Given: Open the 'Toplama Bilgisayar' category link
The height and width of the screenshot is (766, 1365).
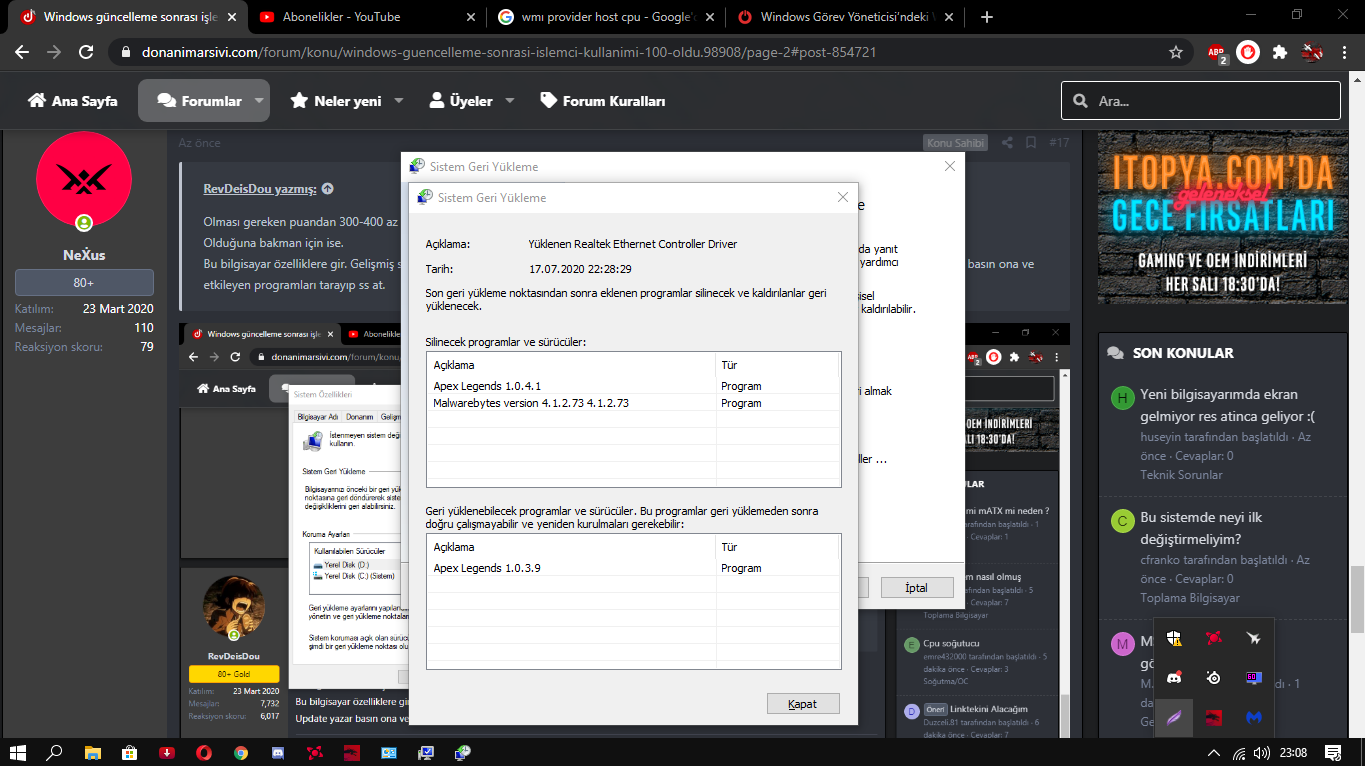Looking at the screenshot, I should 1189,598.
